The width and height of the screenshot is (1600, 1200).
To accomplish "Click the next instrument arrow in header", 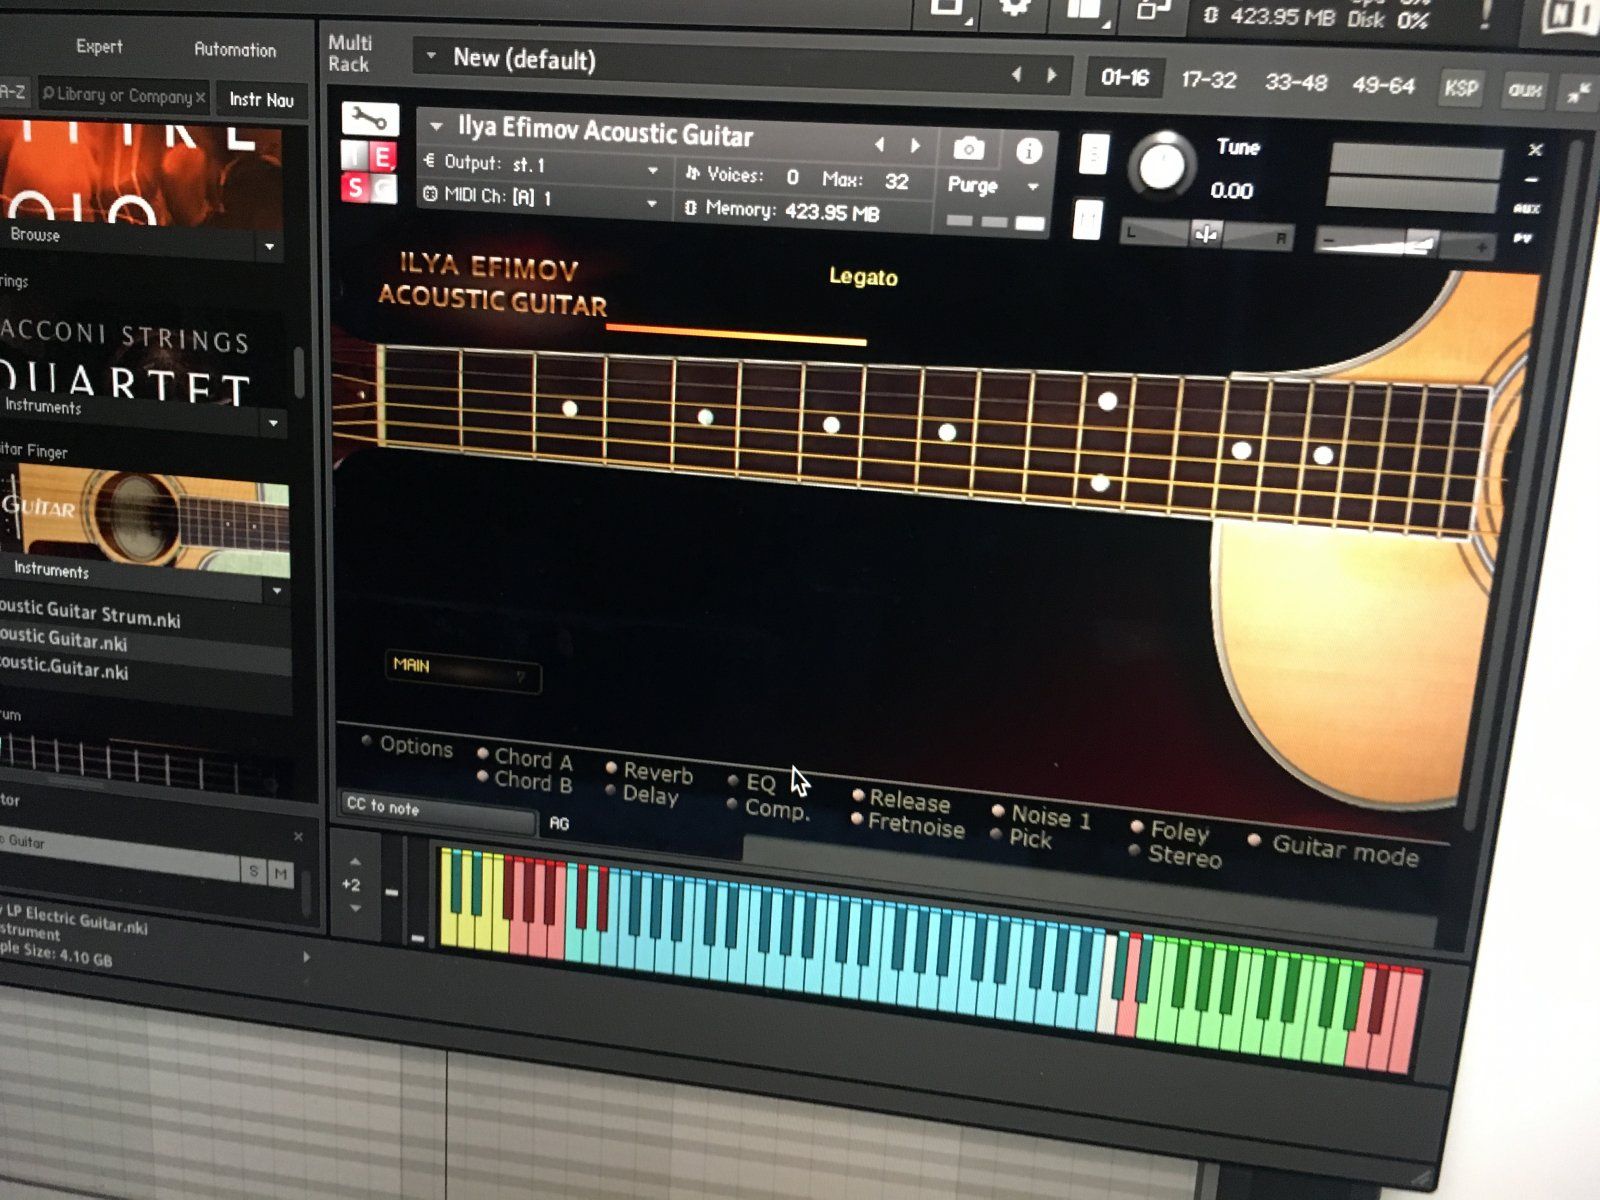I will (915, 146).
